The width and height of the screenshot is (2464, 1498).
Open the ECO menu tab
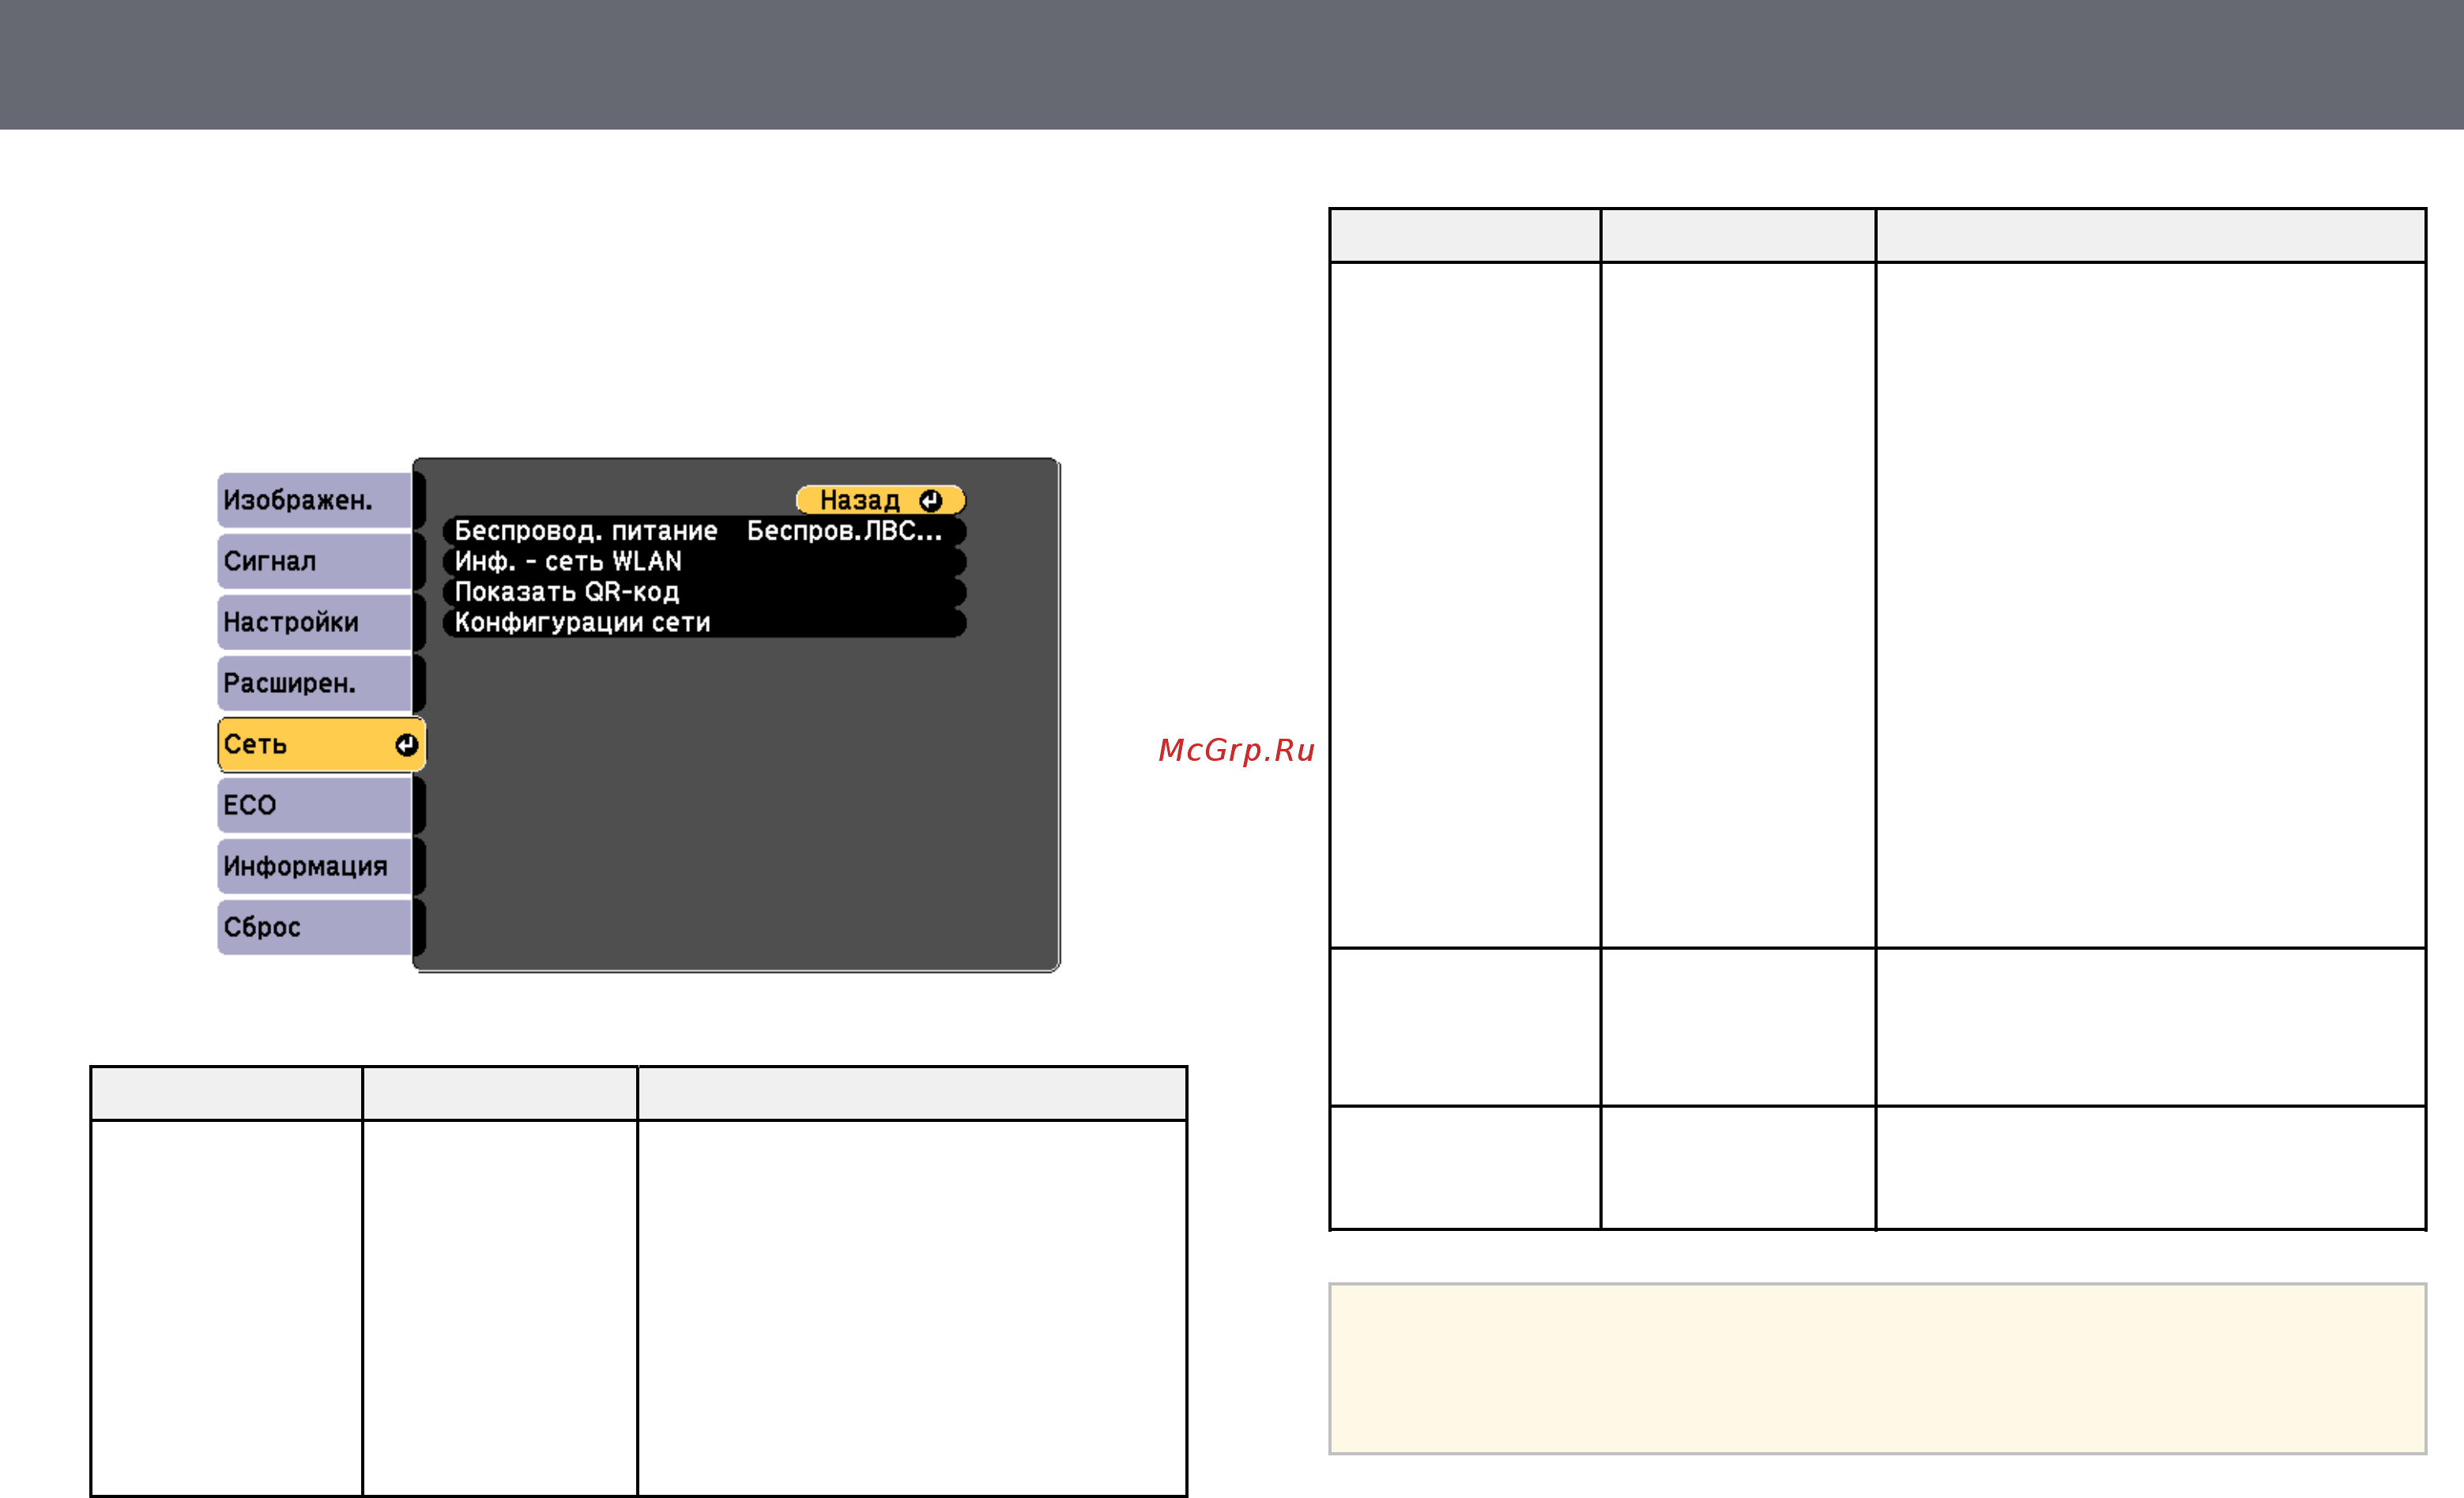click(316, 805)
